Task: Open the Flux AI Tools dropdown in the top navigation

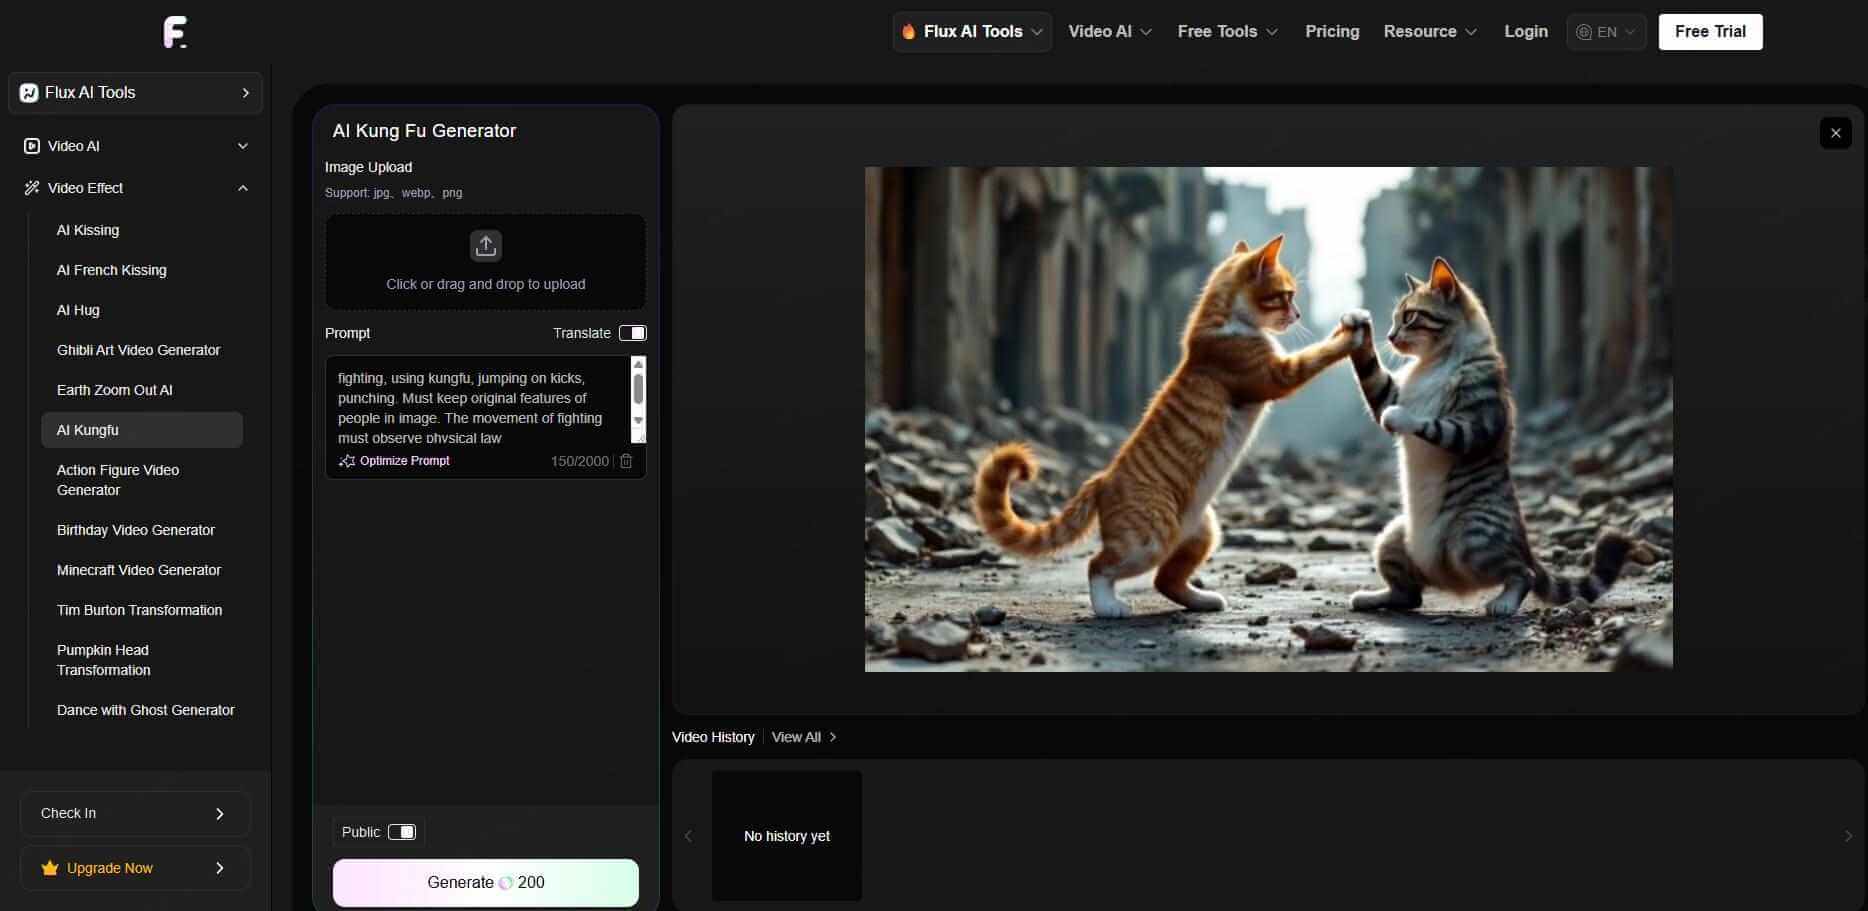Action: point(971,32)
